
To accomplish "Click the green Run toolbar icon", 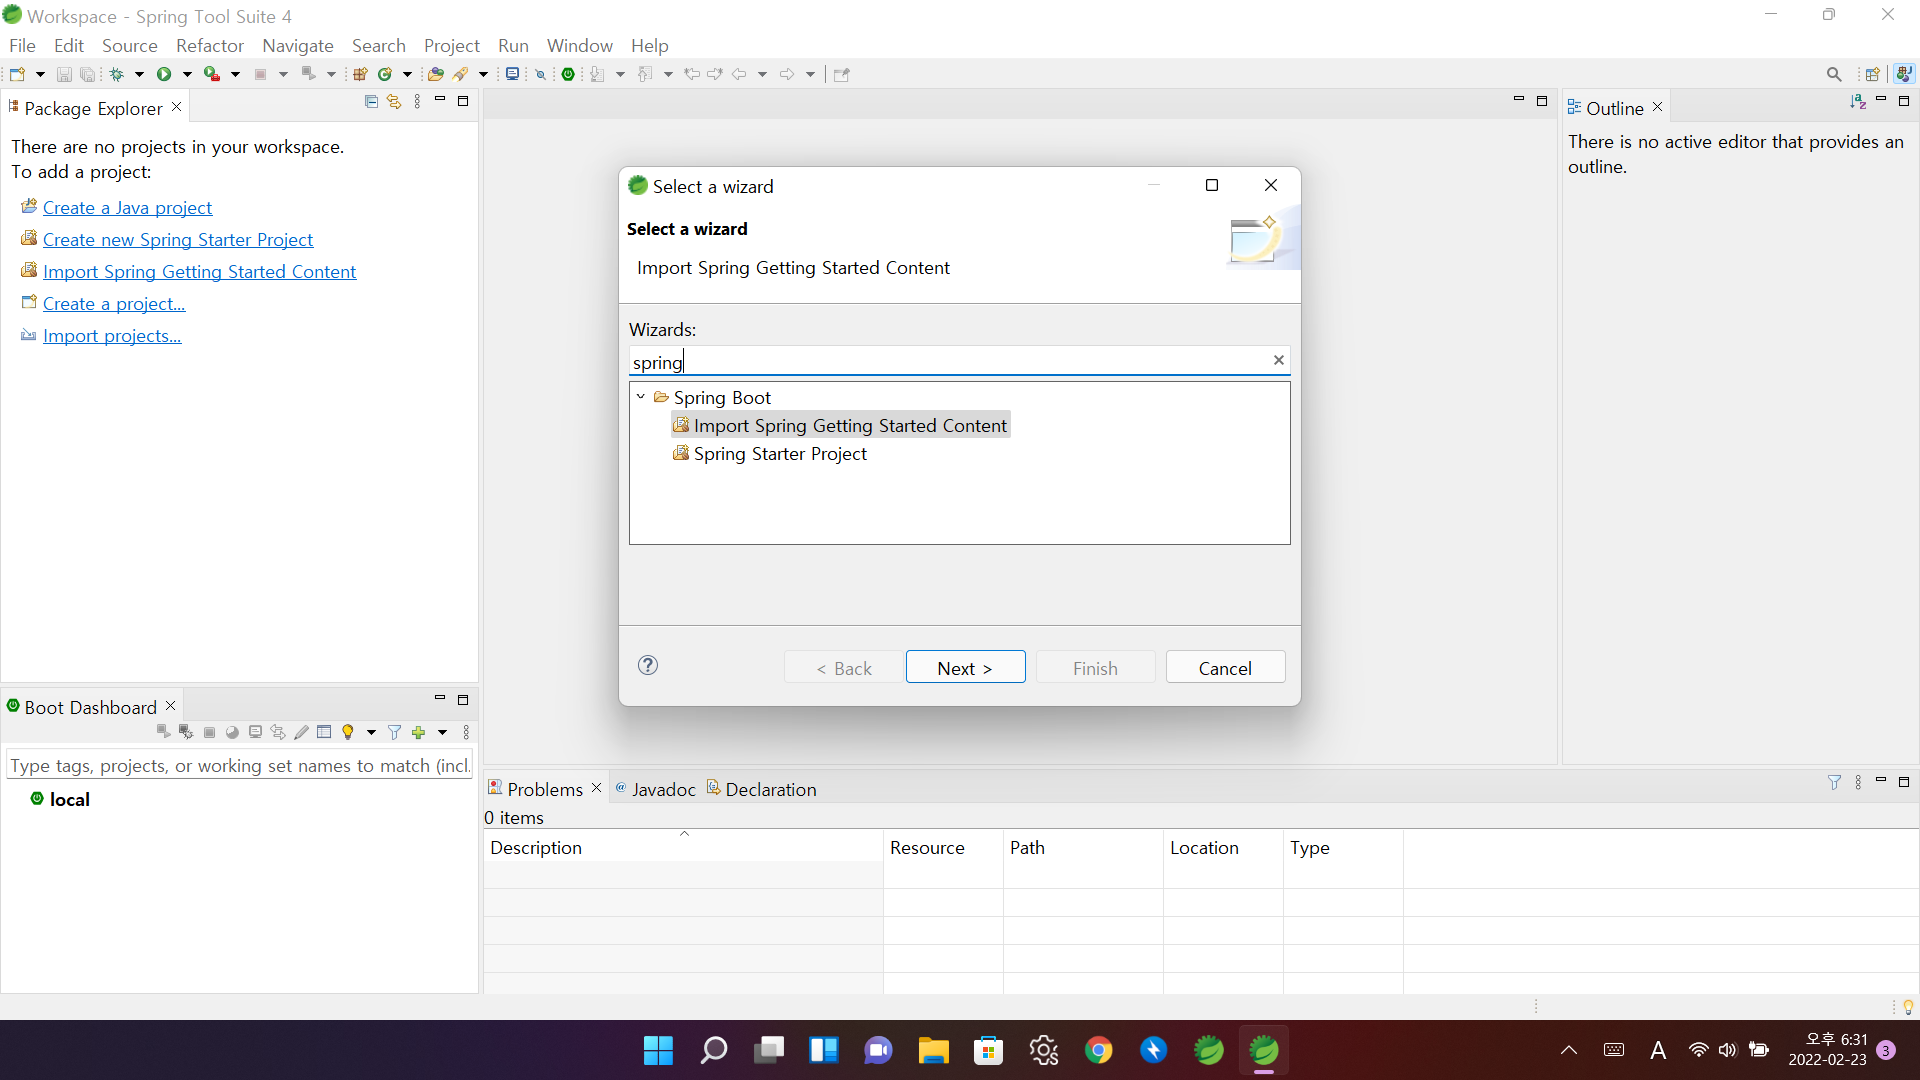I will tap(164, 74).
